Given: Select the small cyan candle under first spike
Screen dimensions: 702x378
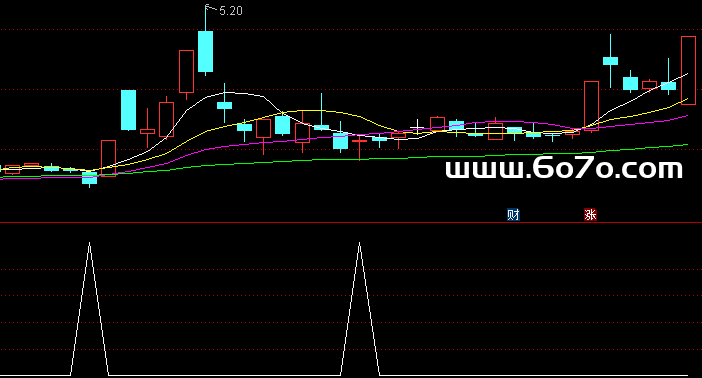Looking at the screenshot, I should click(90, 178).
